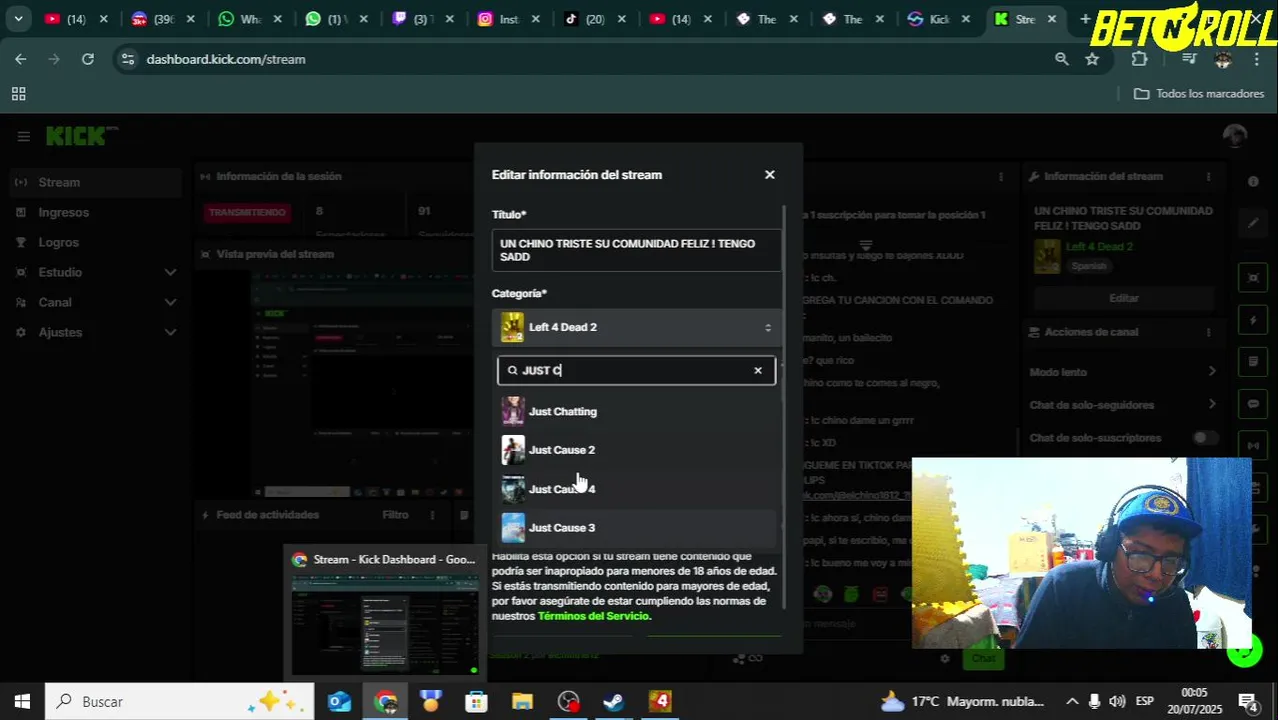The height and width of the screenshot is (720, 1278).
Task: Click the notes document icon in right rail
Action: coord(1253,362)
